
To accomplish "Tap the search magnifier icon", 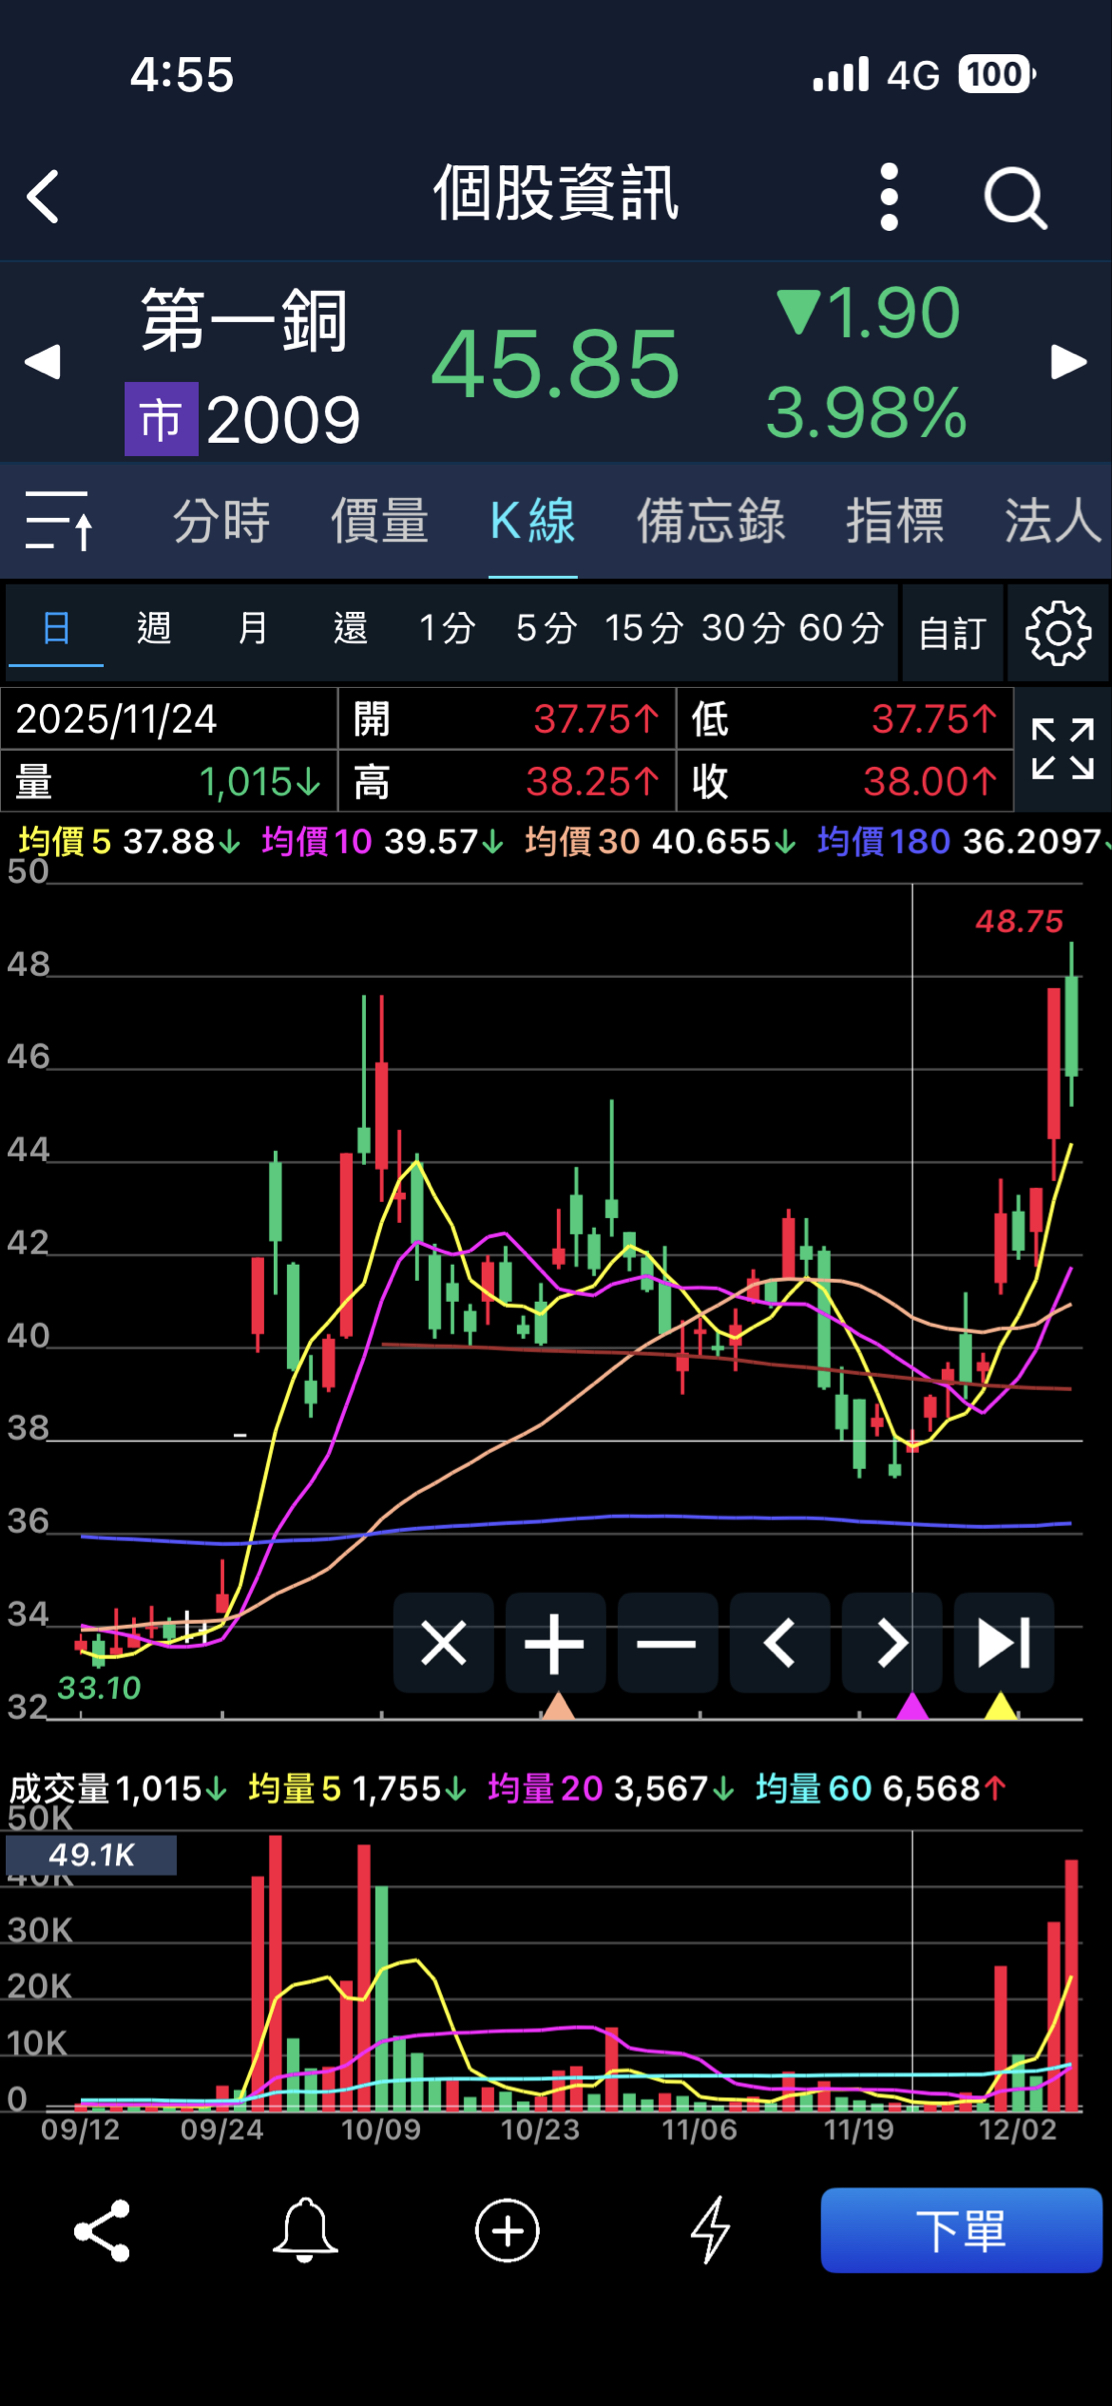I will 1015,198.
